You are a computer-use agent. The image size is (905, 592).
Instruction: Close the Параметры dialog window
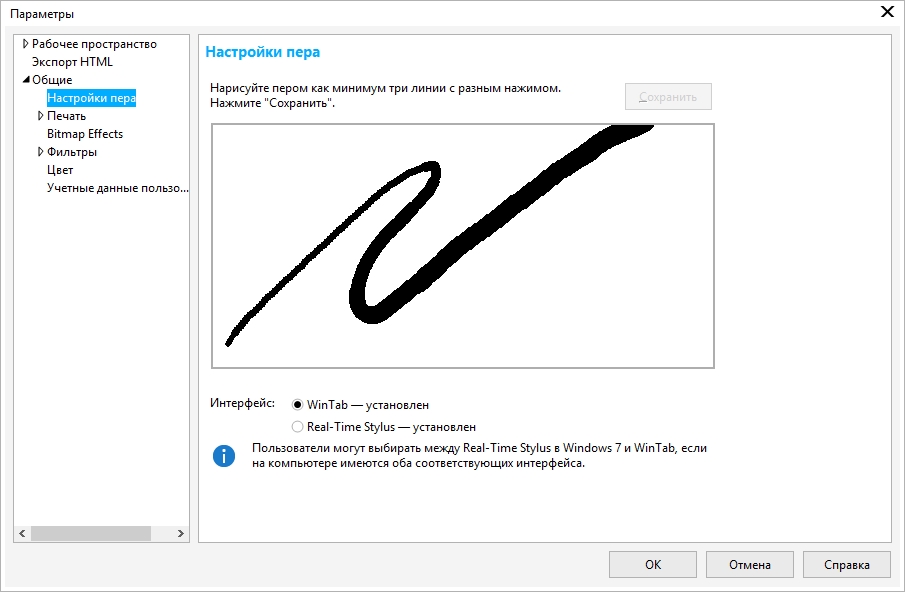886,13
